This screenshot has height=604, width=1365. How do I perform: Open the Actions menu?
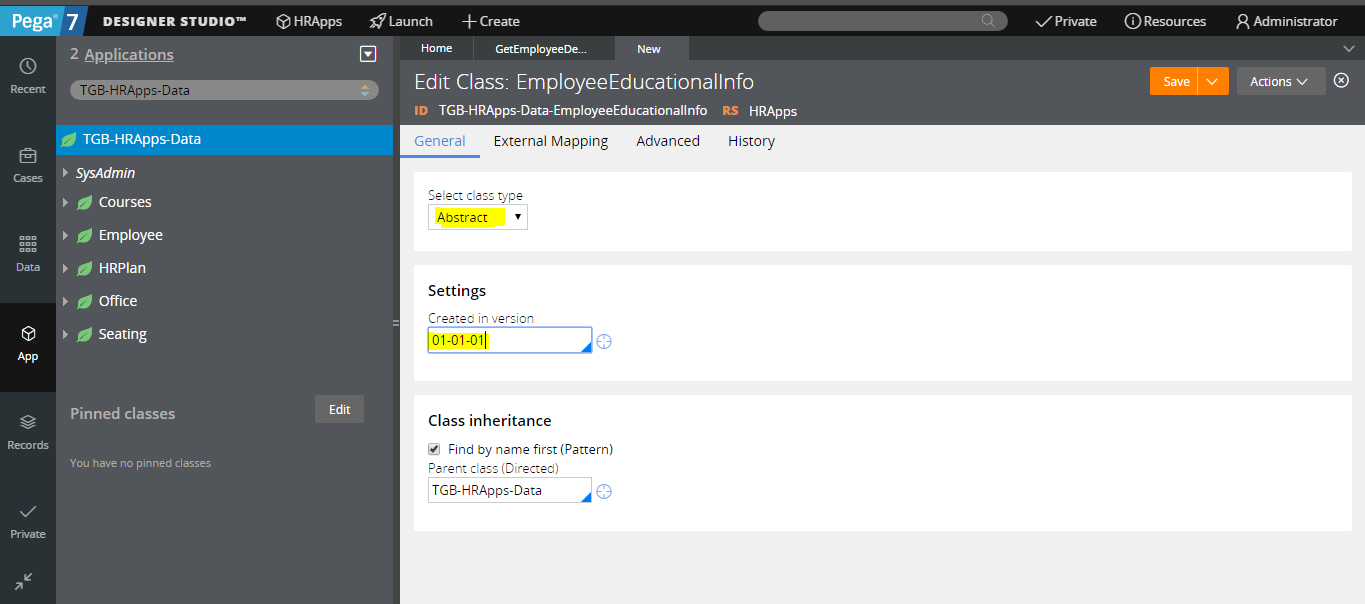tap(1281, 81)
